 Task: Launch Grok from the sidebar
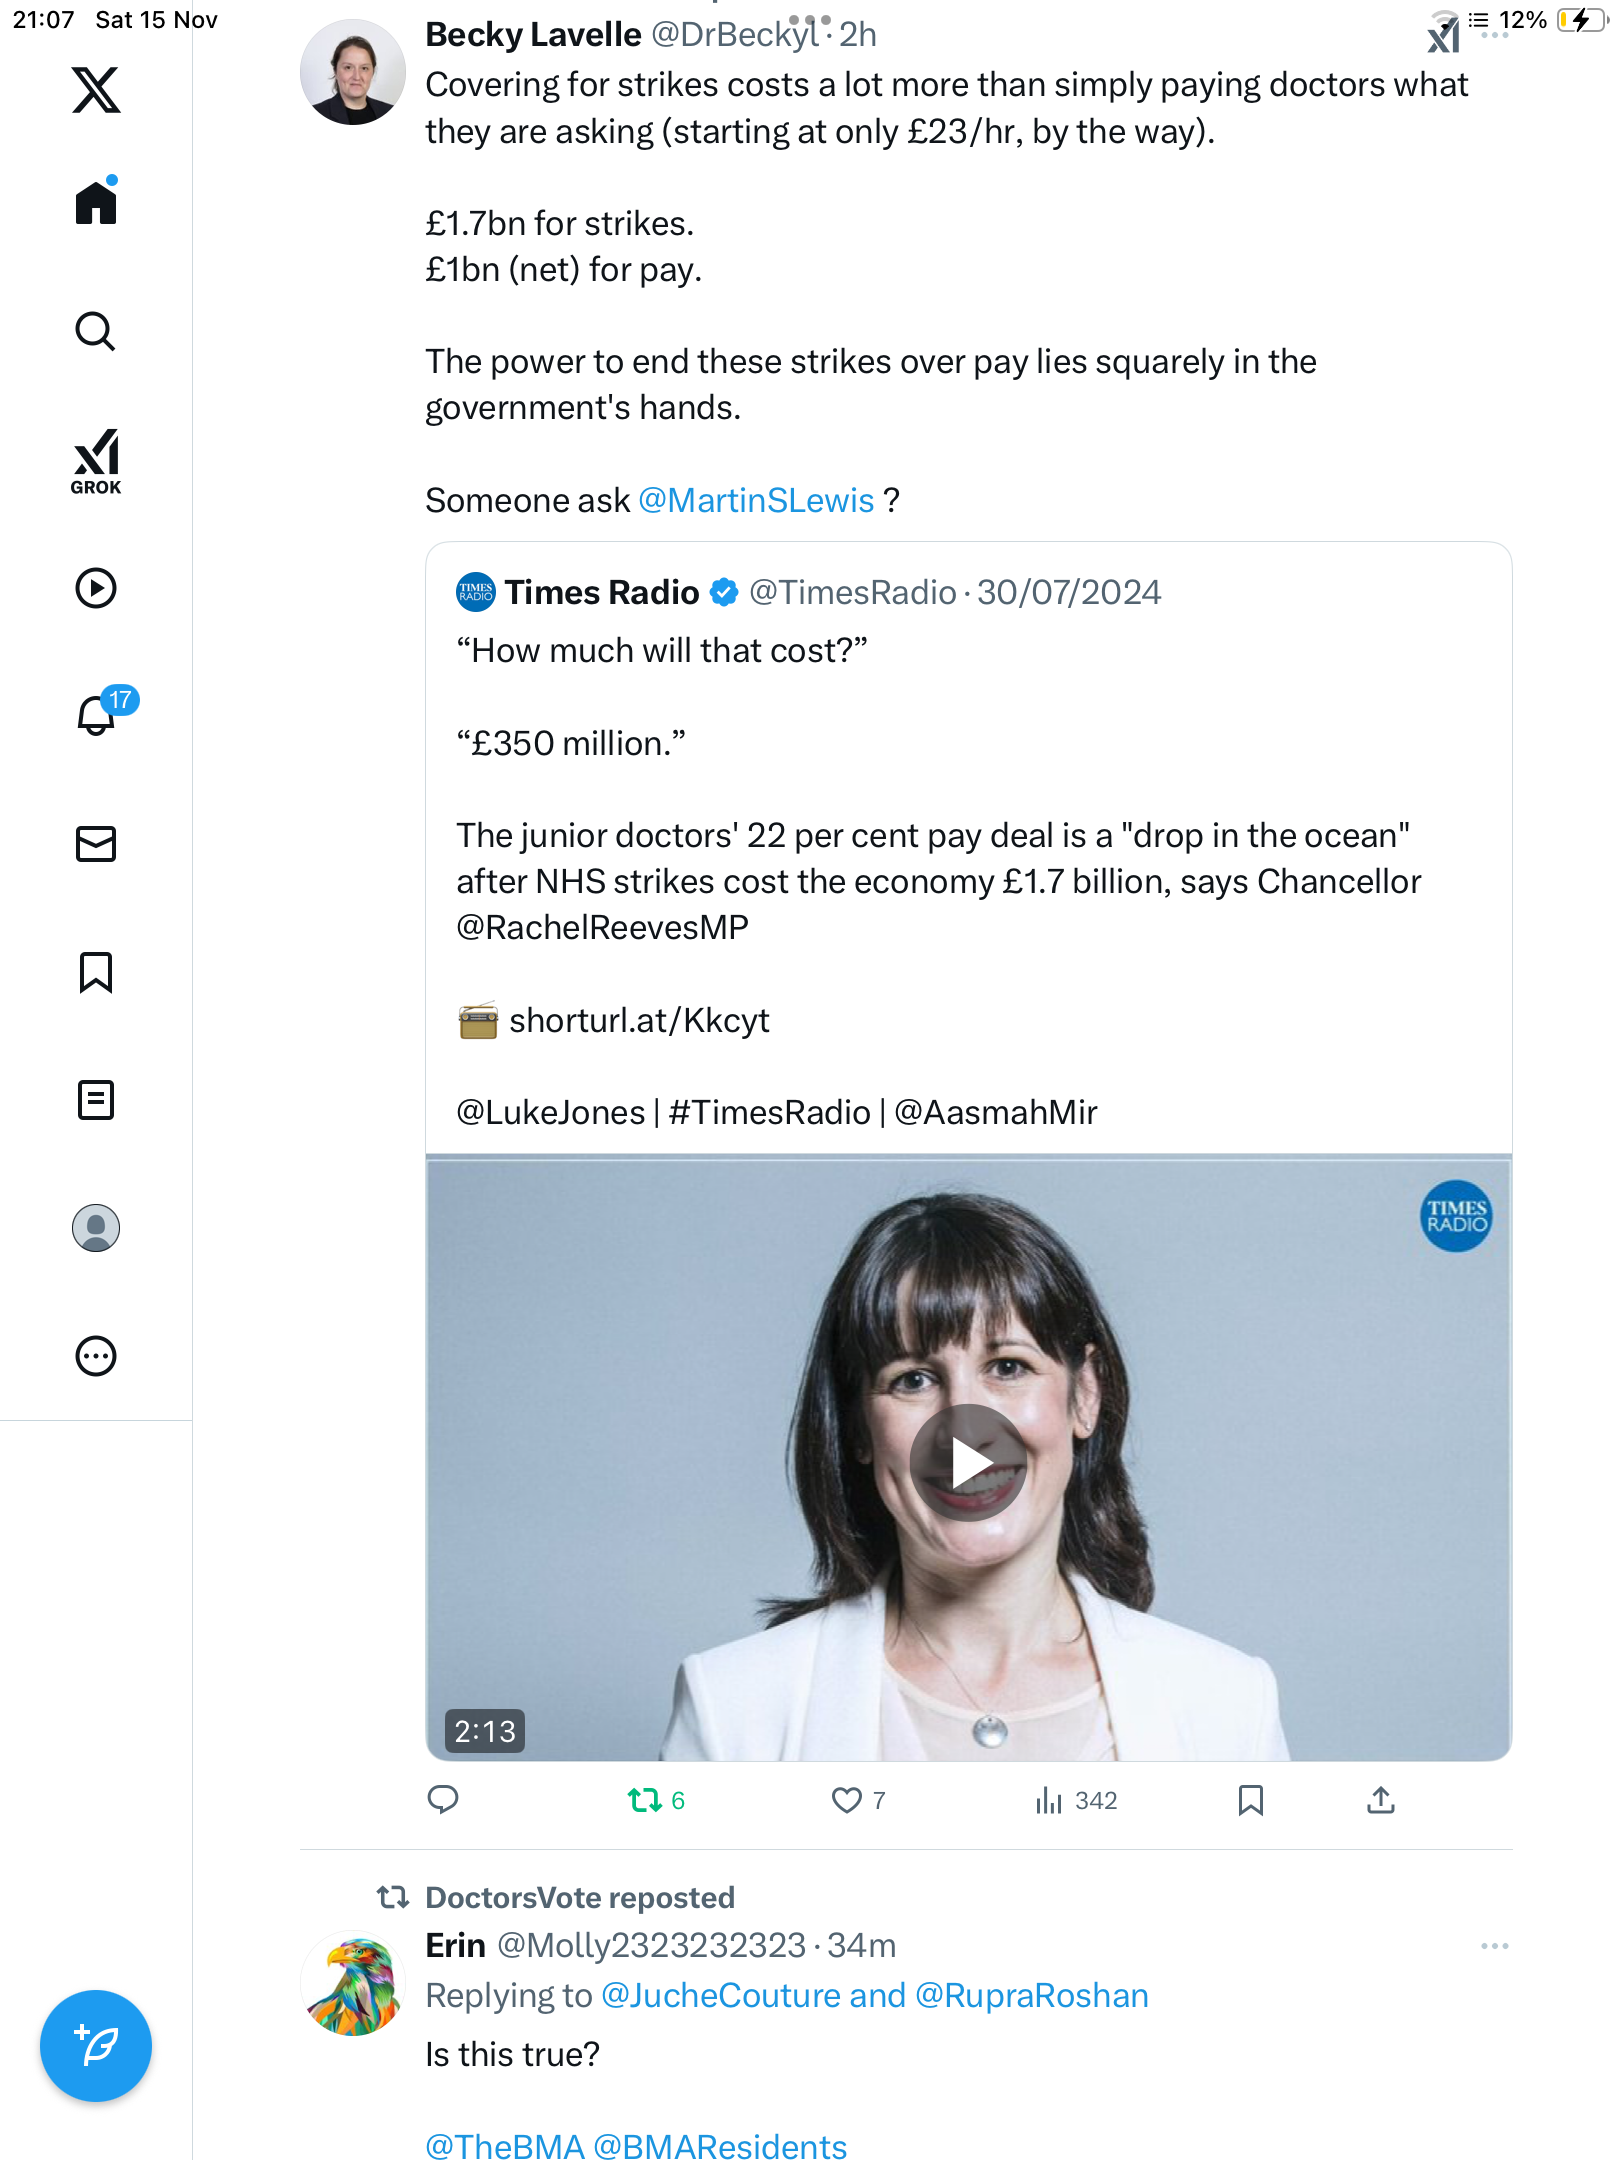click(96, 462)
